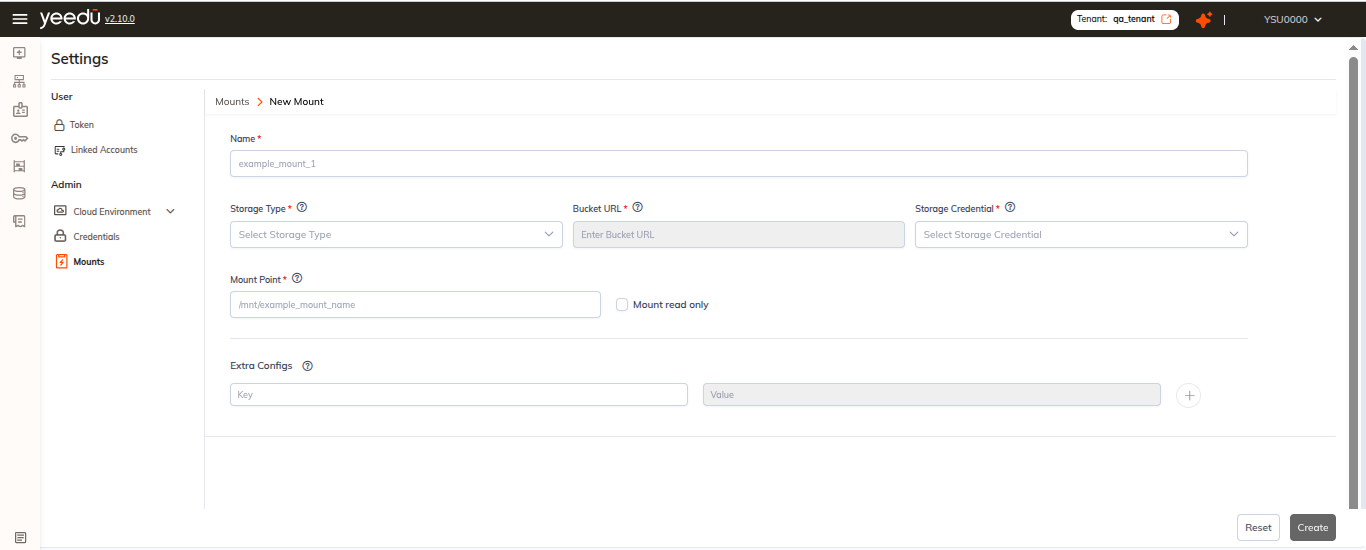Show help for Extra Configs
This screenshot has width=1366, height=550.
(x=308, y=366)
